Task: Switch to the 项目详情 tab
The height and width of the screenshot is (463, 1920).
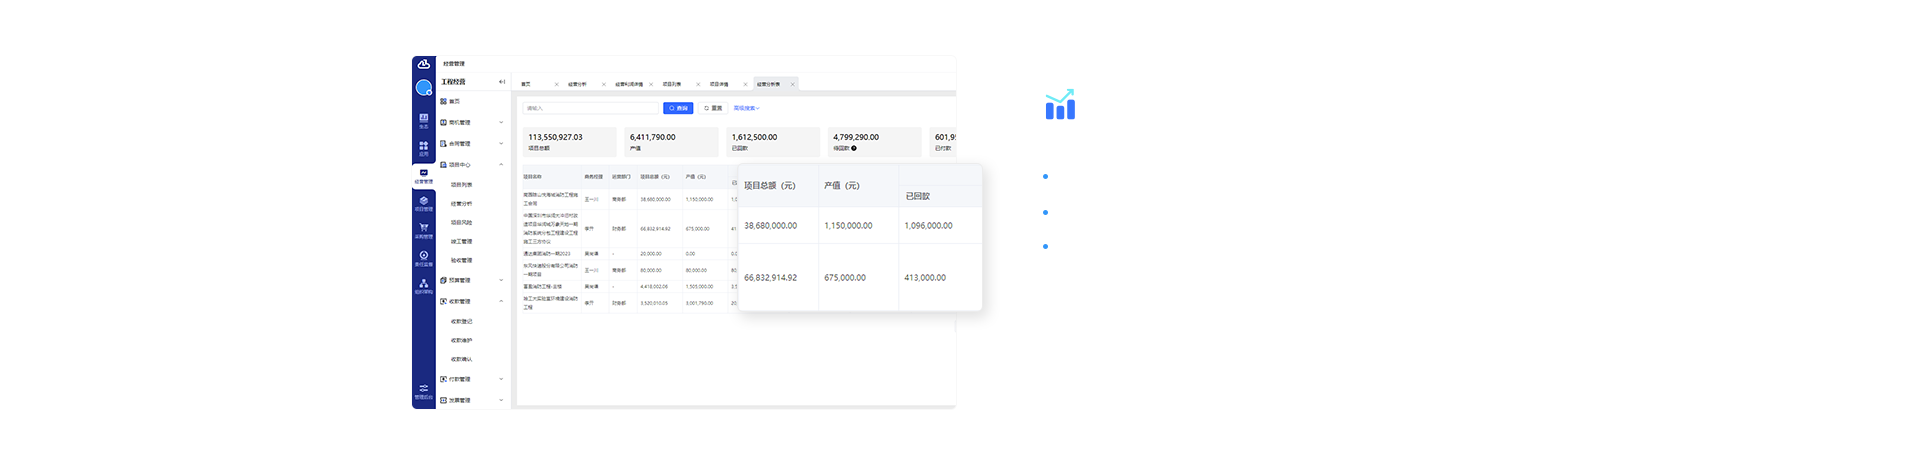Action: [x=719, y=84]
